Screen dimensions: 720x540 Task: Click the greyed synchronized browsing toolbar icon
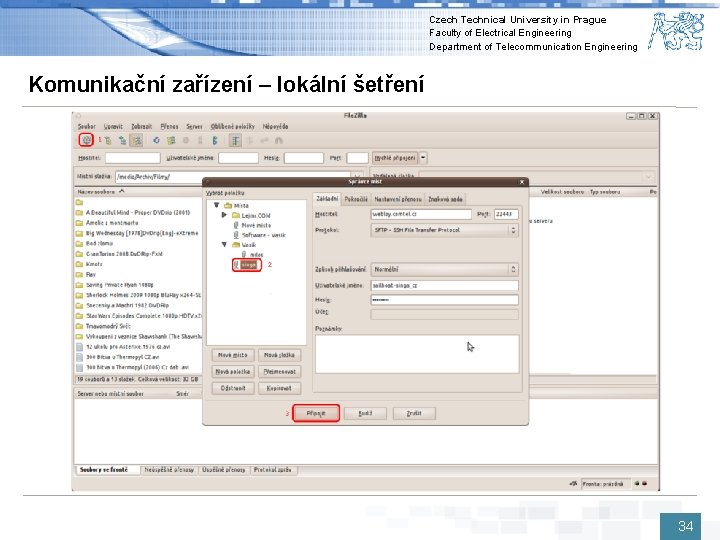click(264, 141)
